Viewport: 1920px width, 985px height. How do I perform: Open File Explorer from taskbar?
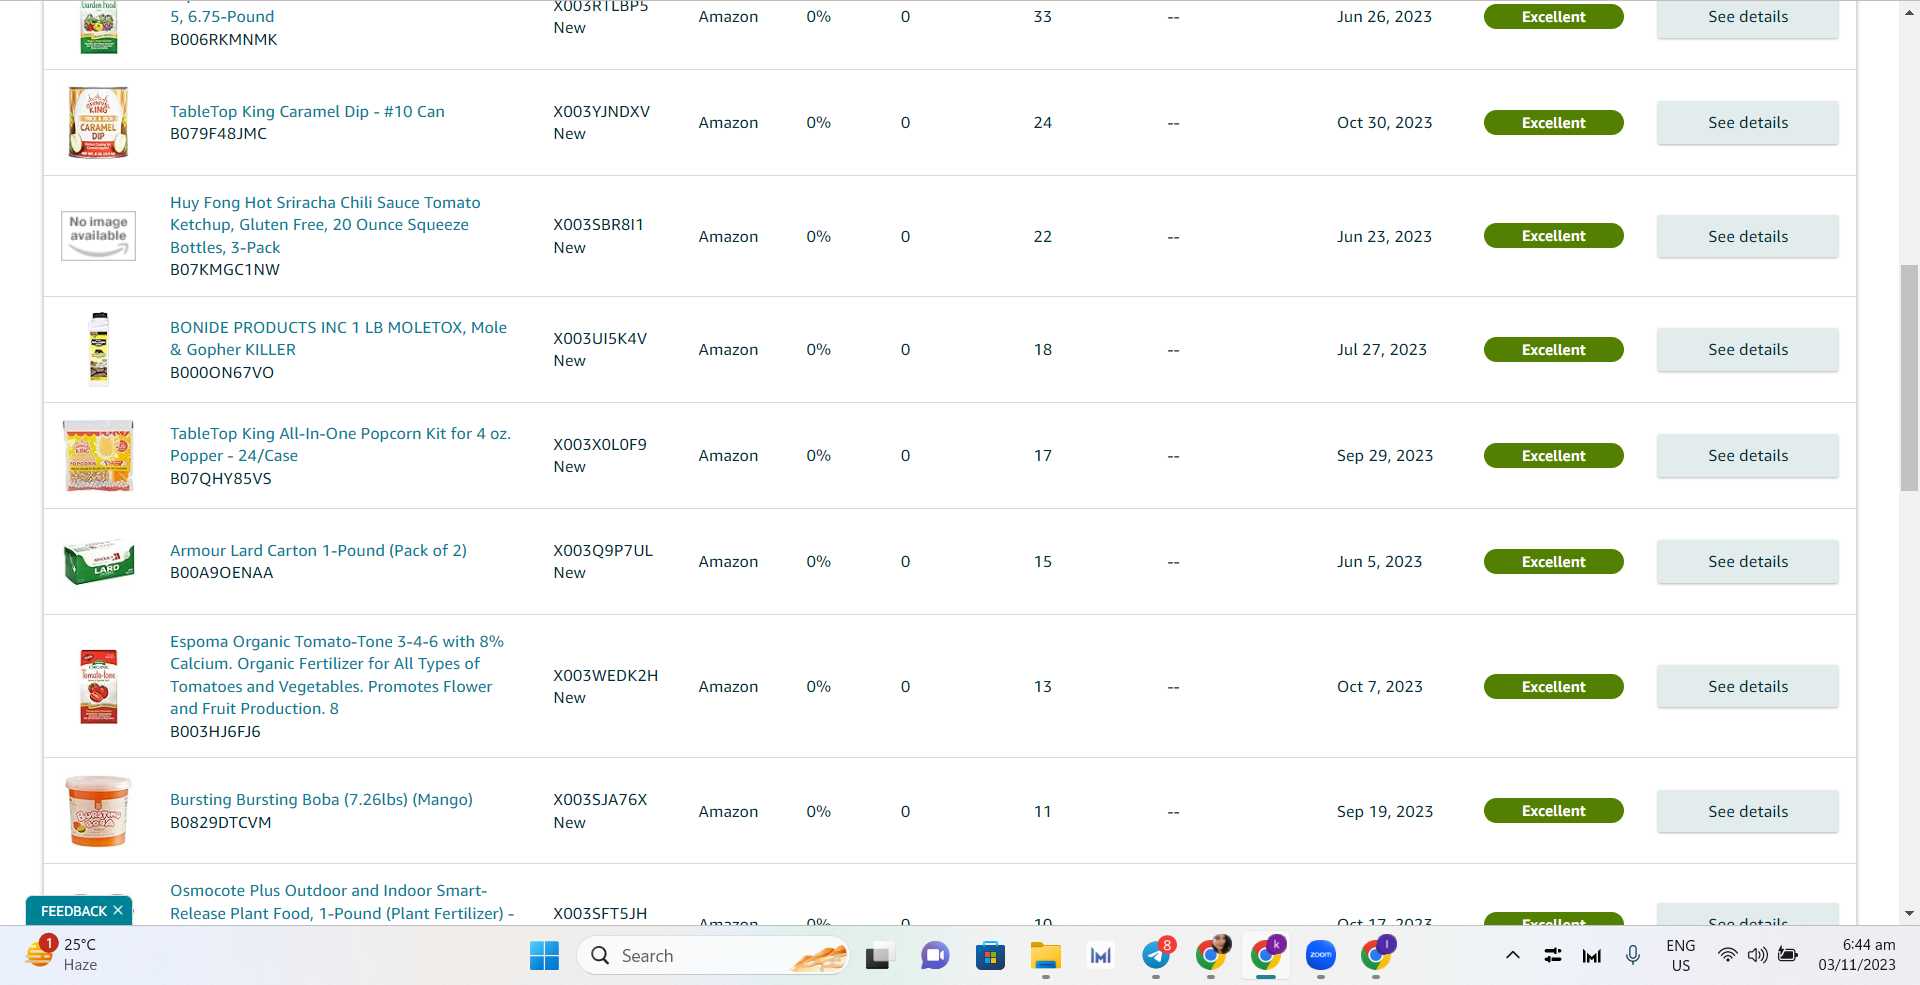[x=1046, y=956]
